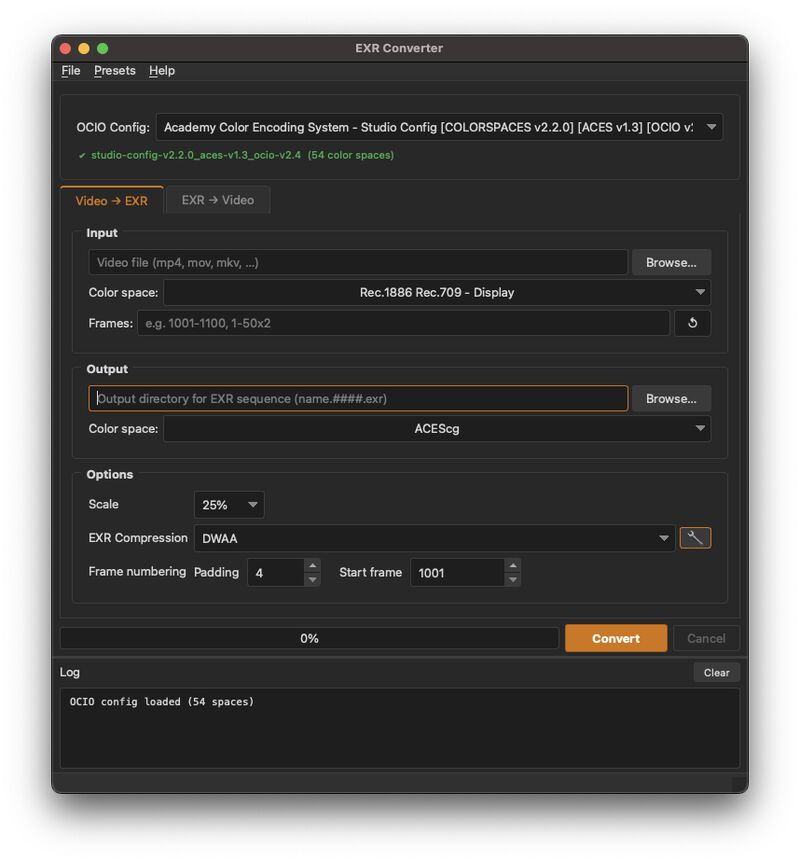The image size is (800, 862).
Task: Decrement the Start frame value
Action: click(x=512, y=579)
